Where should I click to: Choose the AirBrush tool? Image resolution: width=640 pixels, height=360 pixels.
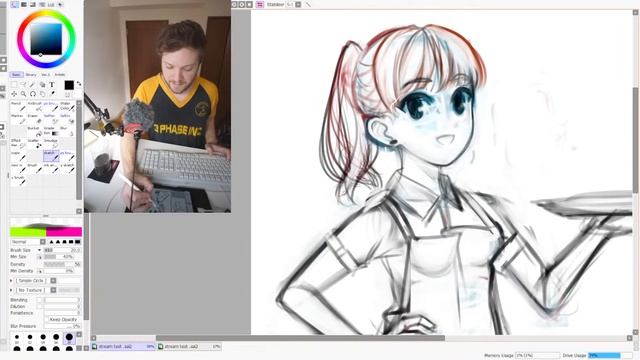coord(35,107)
